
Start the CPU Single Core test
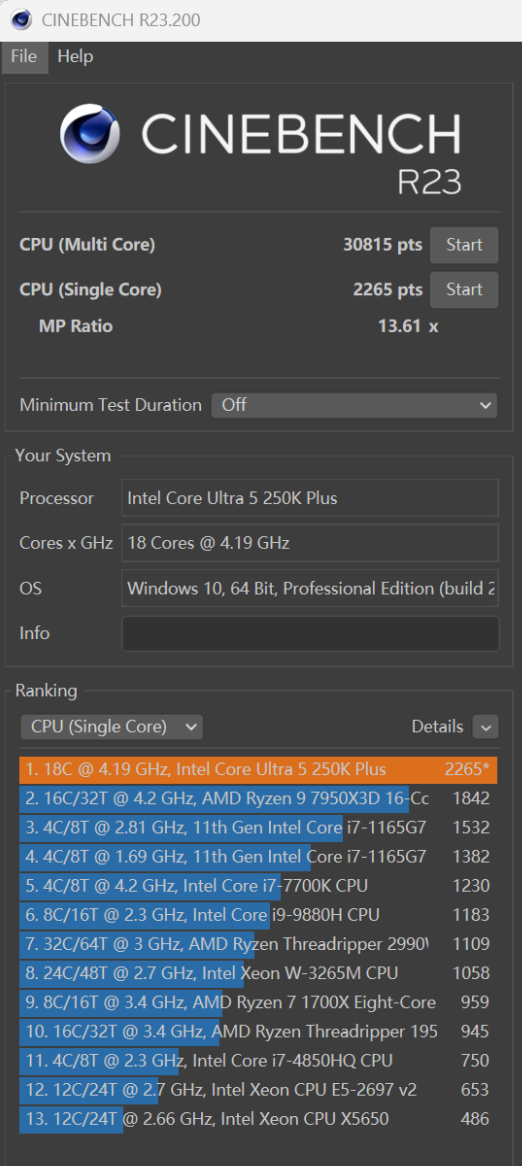click(x=464, y=290)
